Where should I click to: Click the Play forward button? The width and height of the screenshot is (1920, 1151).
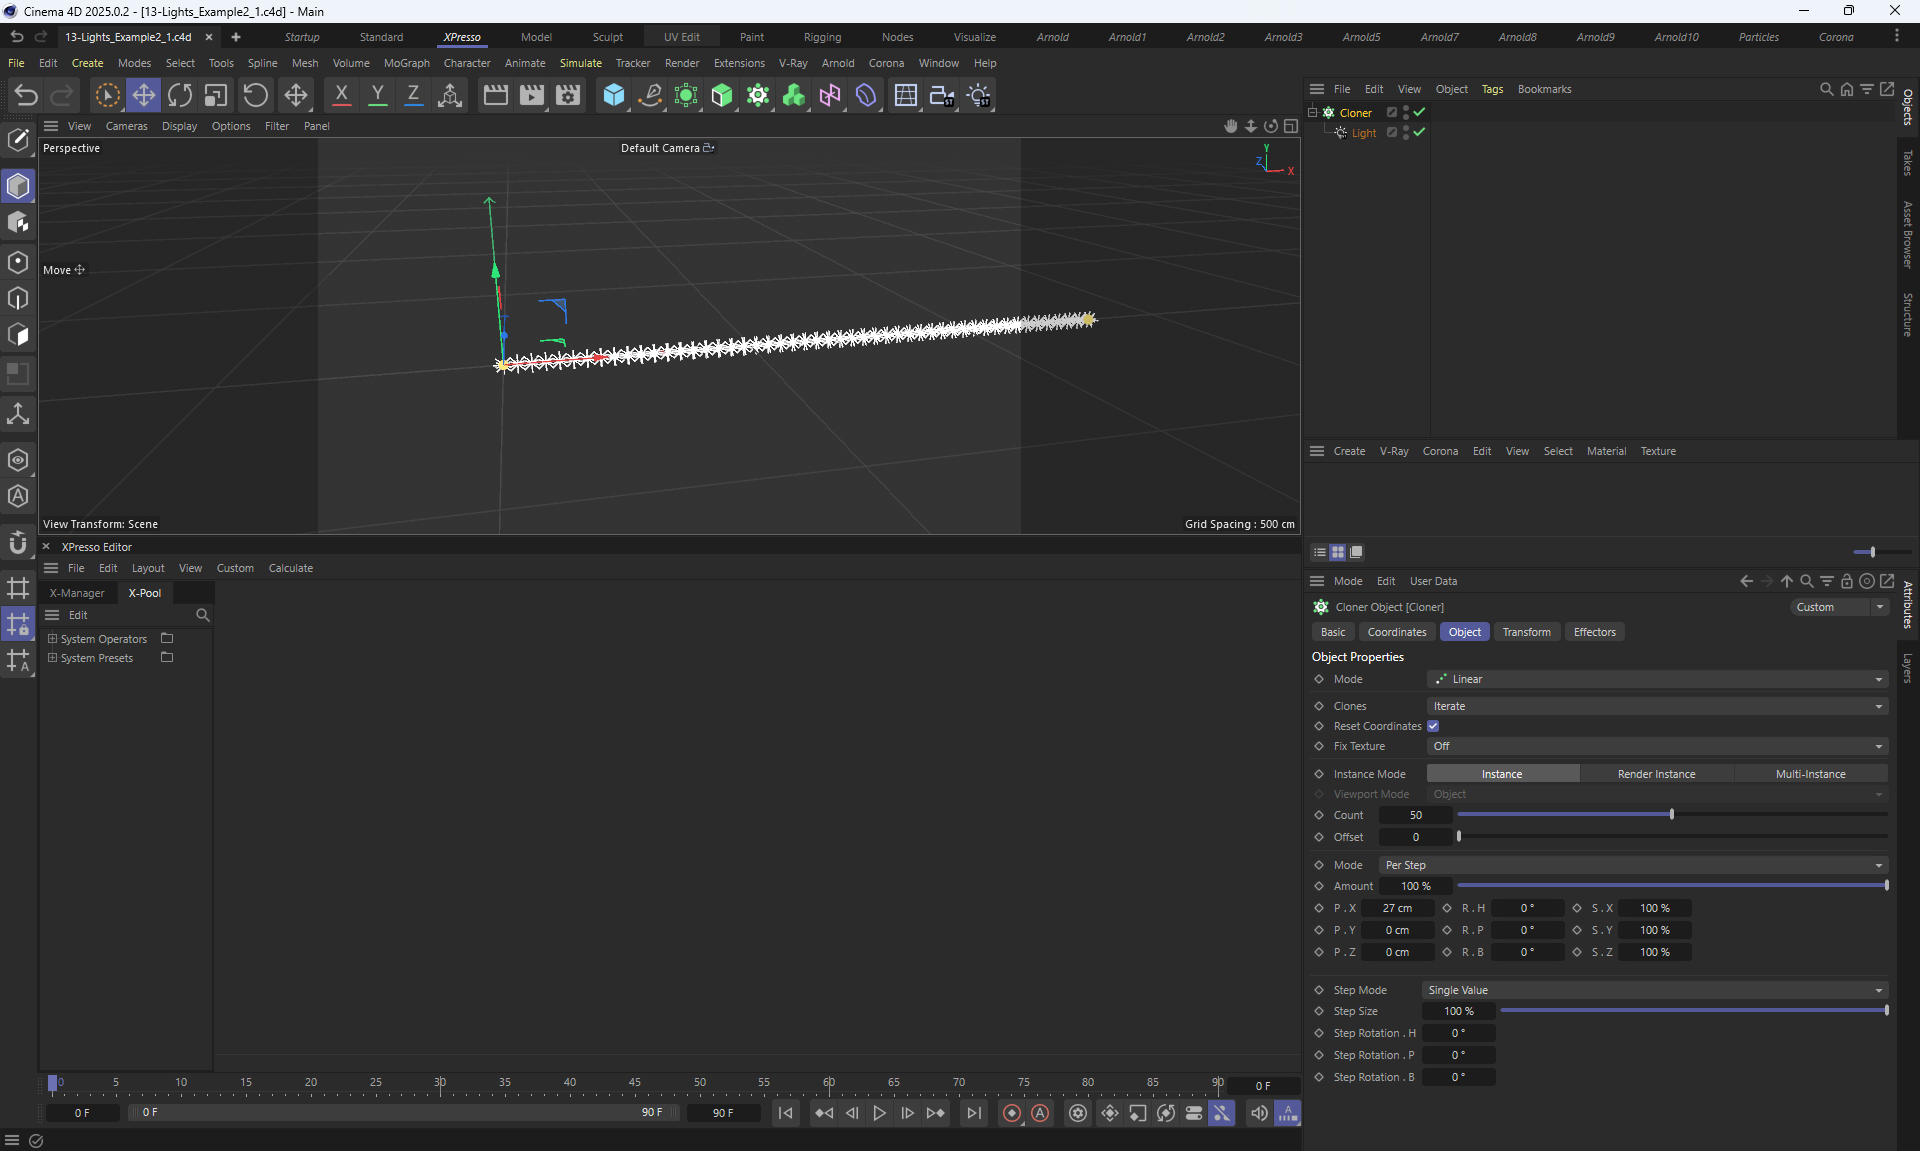pos(879,1113)
